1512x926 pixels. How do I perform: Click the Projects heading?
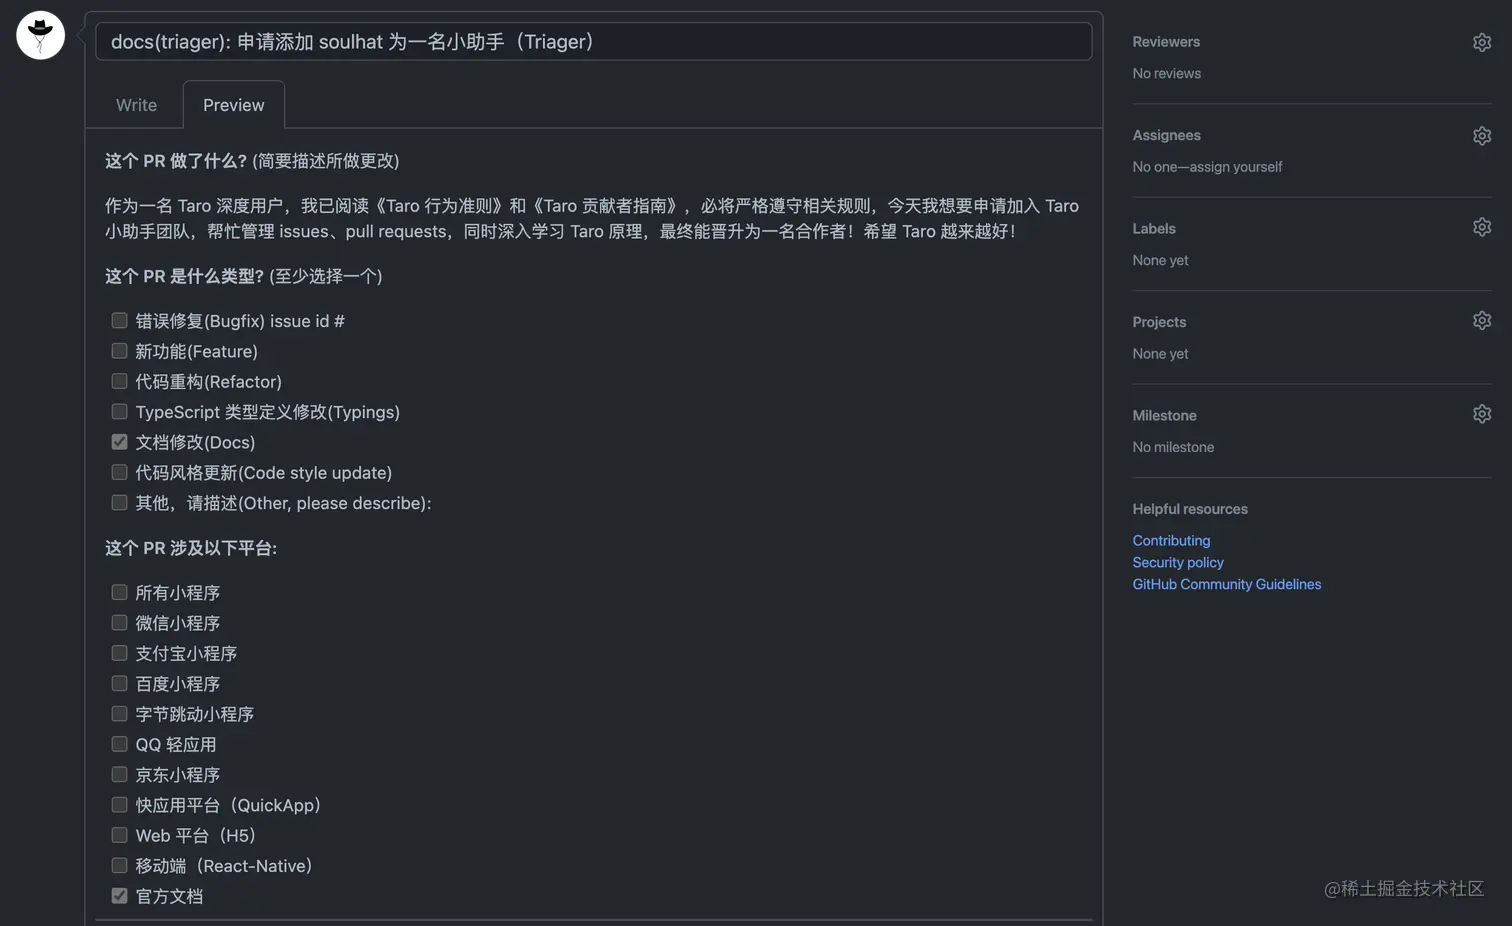(x=1159, y=322)
